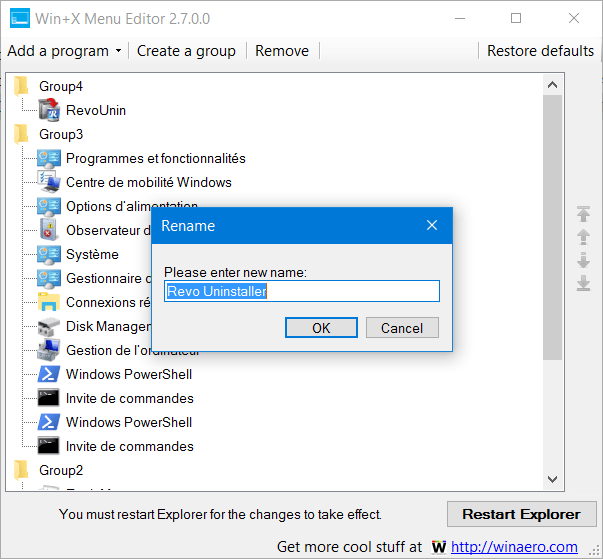Viewport: 603px width, 559px height.
Task: Click the scrollbar up arrow
Action: pos(553,85)
